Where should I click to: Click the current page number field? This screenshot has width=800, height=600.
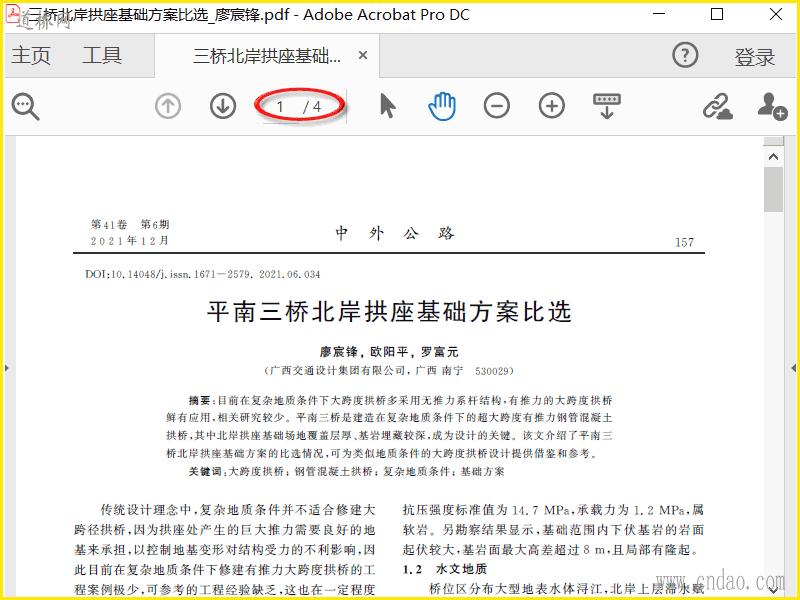(x=280, y=107)
